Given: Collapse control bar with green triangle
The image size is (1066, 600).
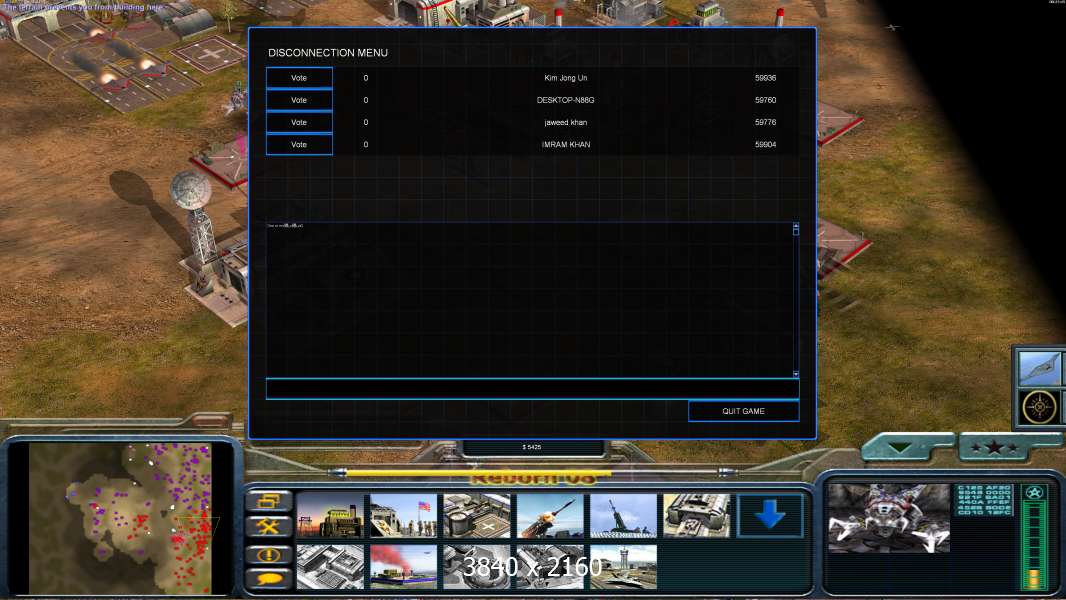Looking at the screenshot, I should point(906,448).
